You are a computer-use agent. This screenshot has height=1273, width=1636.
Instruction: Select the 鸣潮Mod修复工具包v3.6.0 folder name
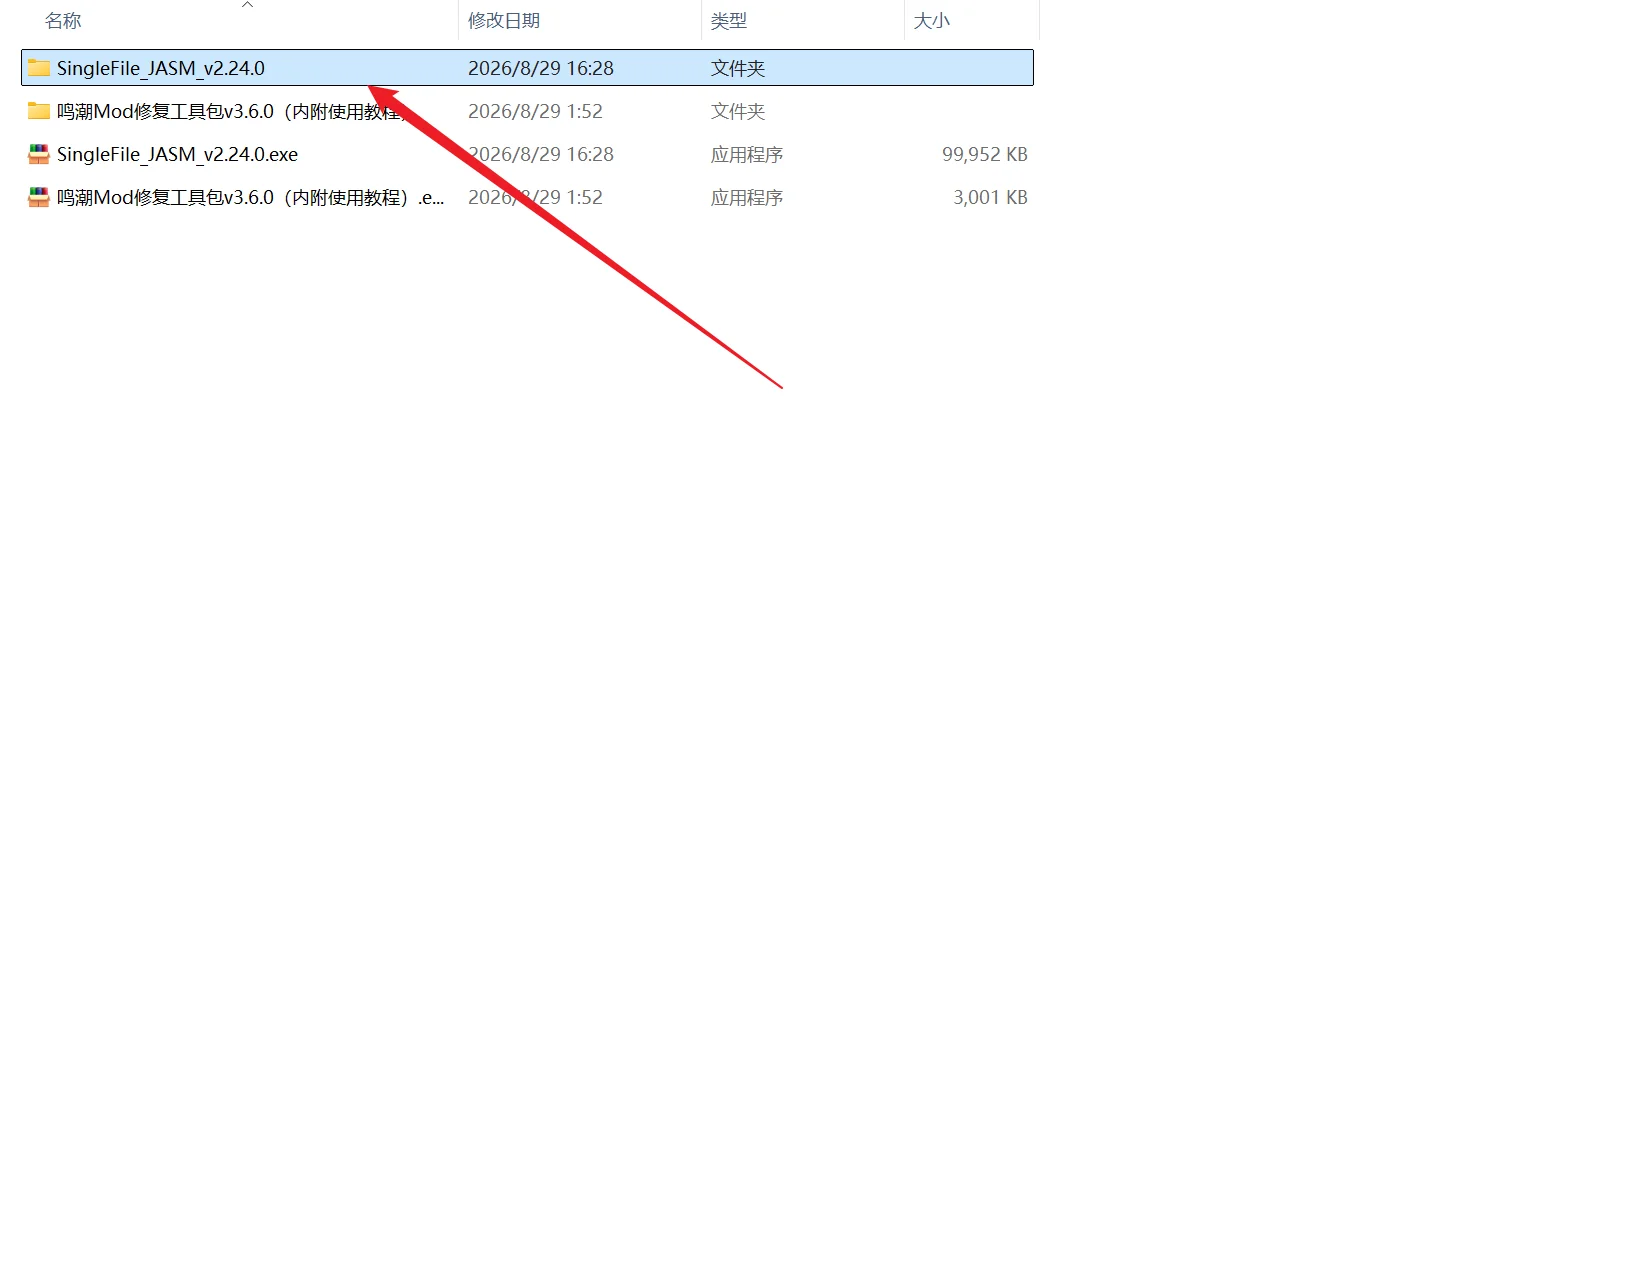(230, 111)
